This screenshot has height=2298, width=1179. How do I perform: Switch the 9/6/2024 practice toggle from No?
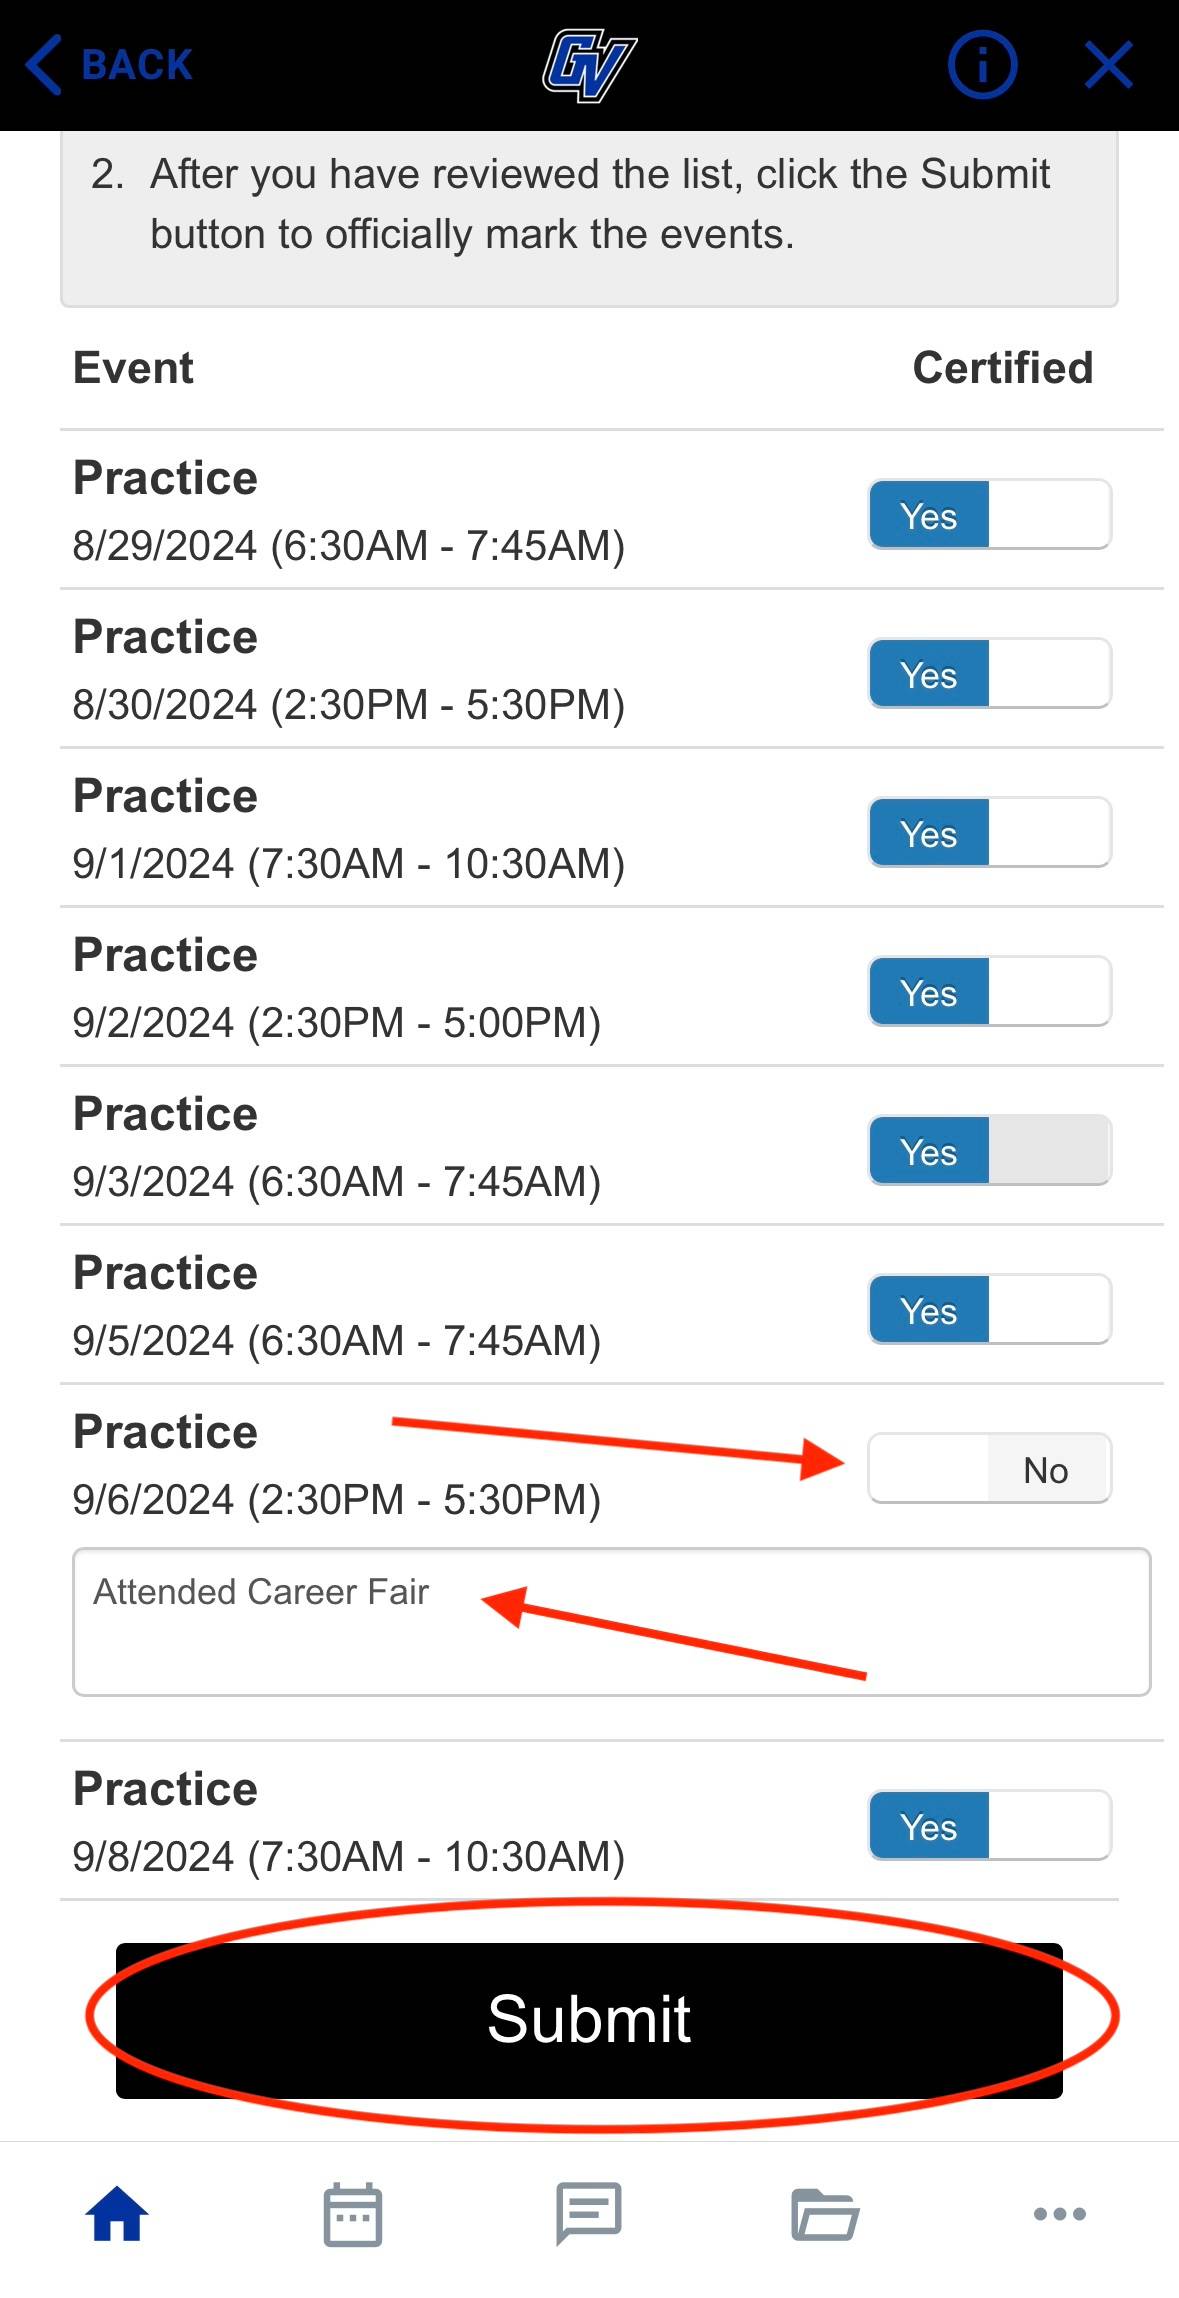tap(989, 1469)
